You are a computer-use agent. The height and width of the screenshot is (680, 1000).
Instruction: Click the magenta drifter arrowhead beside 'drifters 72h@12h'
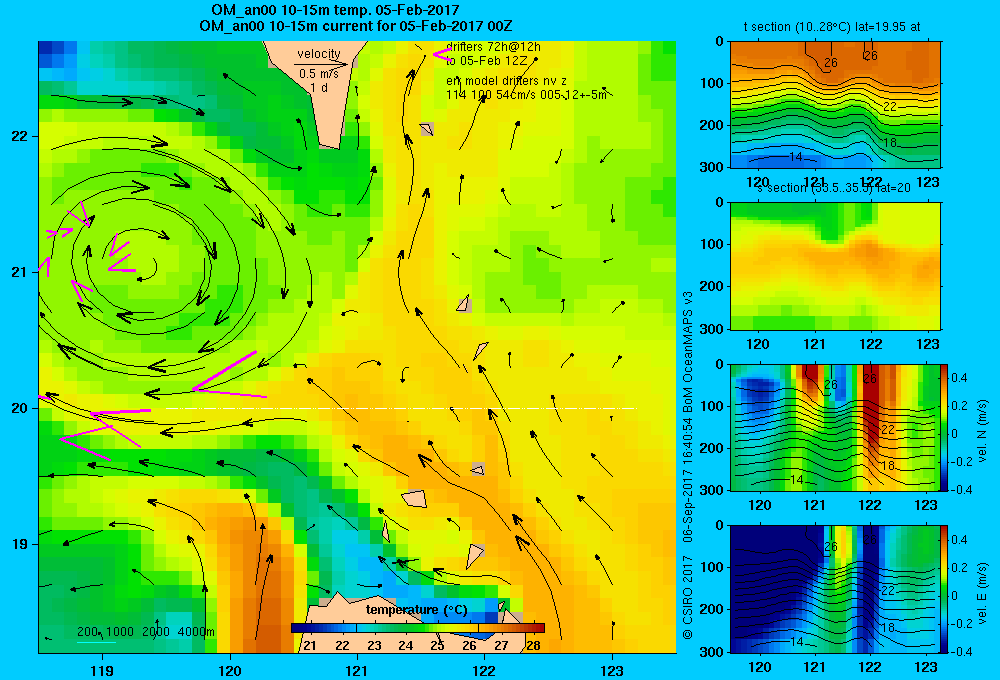pos(441,54)
